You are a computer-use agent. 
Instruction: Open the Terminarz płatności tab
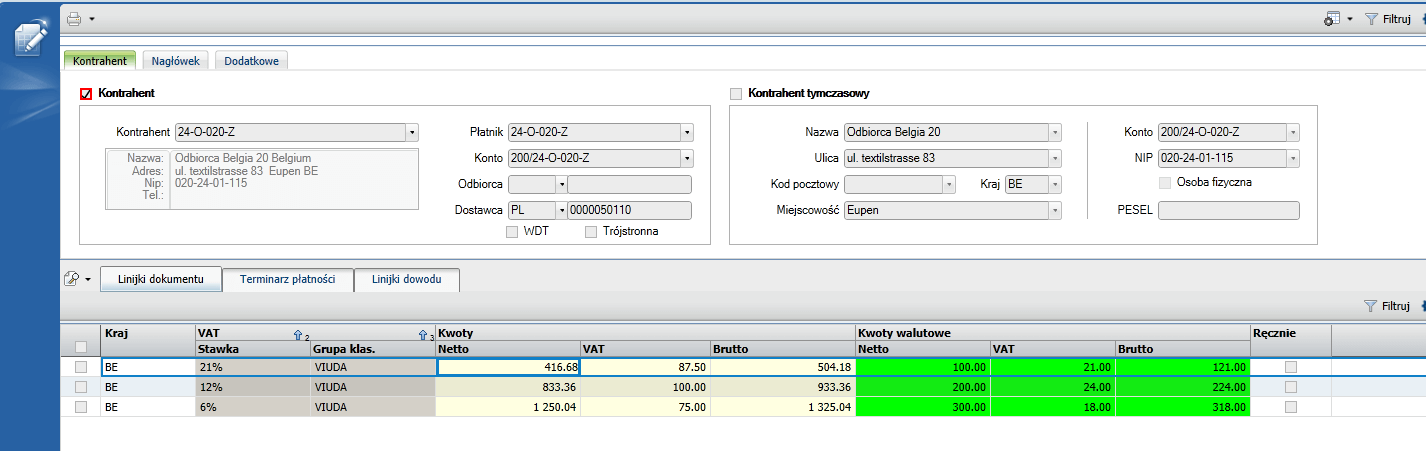pos(288,279)
